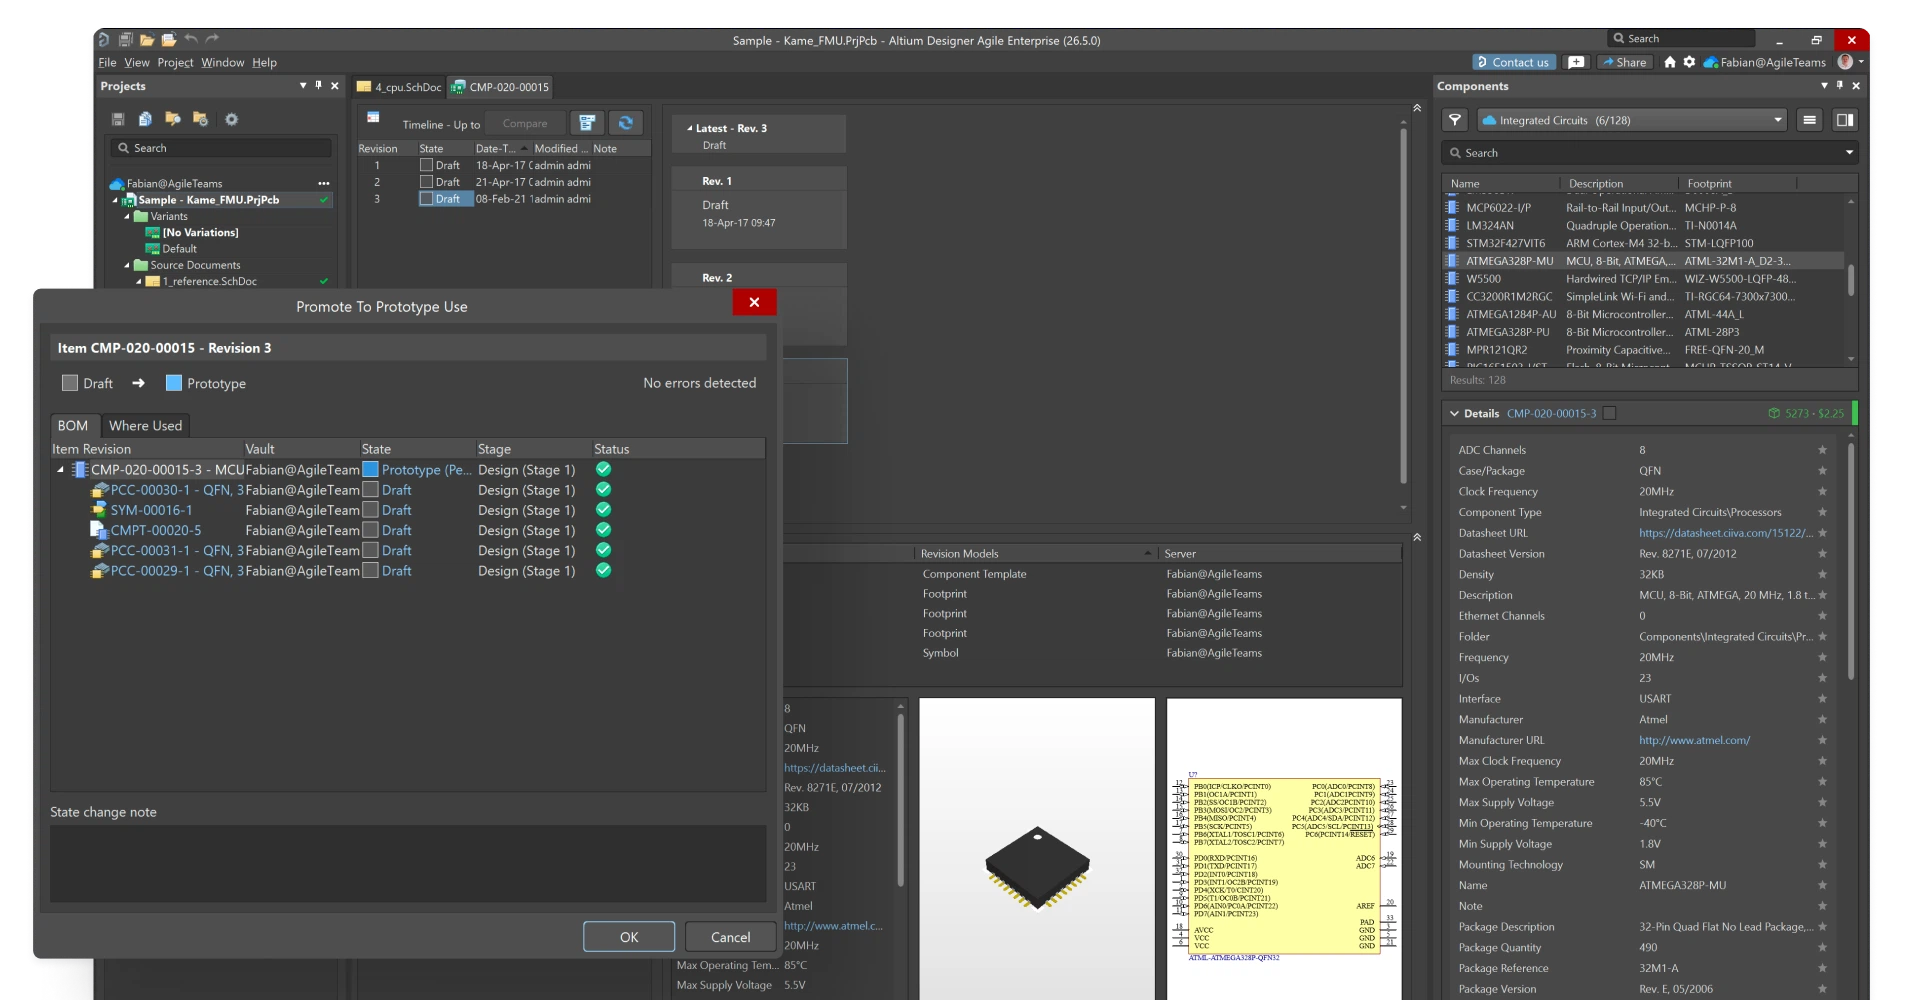Click the Home icon in top bar
Screen dimensions: 1920x1000
[x=1669, y=62]
